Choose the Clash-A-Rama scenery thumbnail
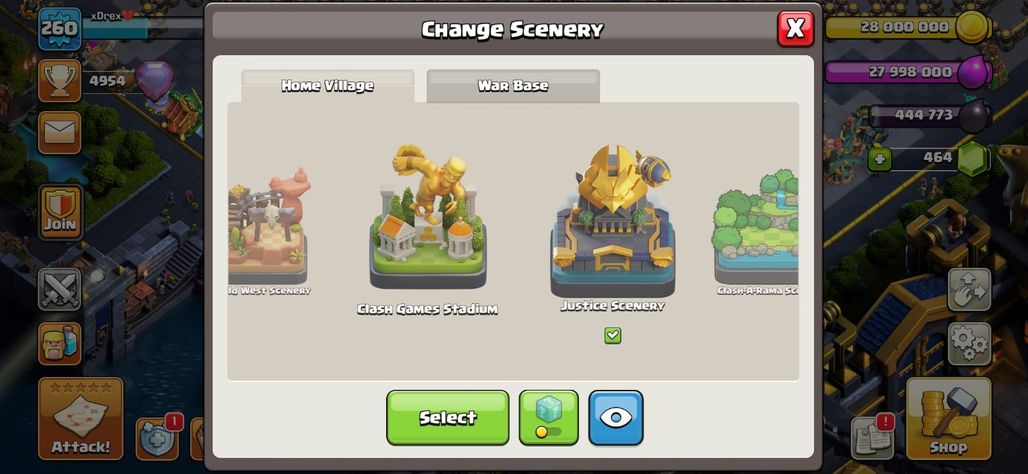The image size is (1028, 474). [756, 231]
